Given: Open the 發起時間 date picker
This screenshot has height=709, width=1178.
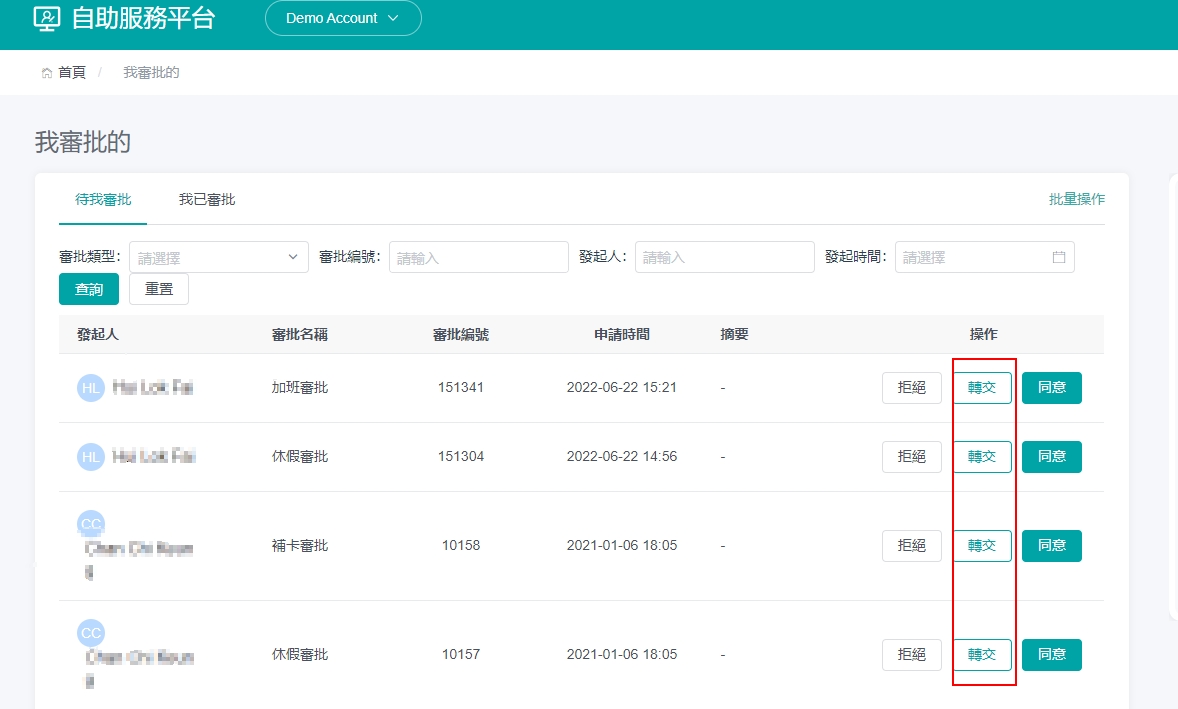Looking at the screenshot, I should pyautogui.click(x=975, y=257).
